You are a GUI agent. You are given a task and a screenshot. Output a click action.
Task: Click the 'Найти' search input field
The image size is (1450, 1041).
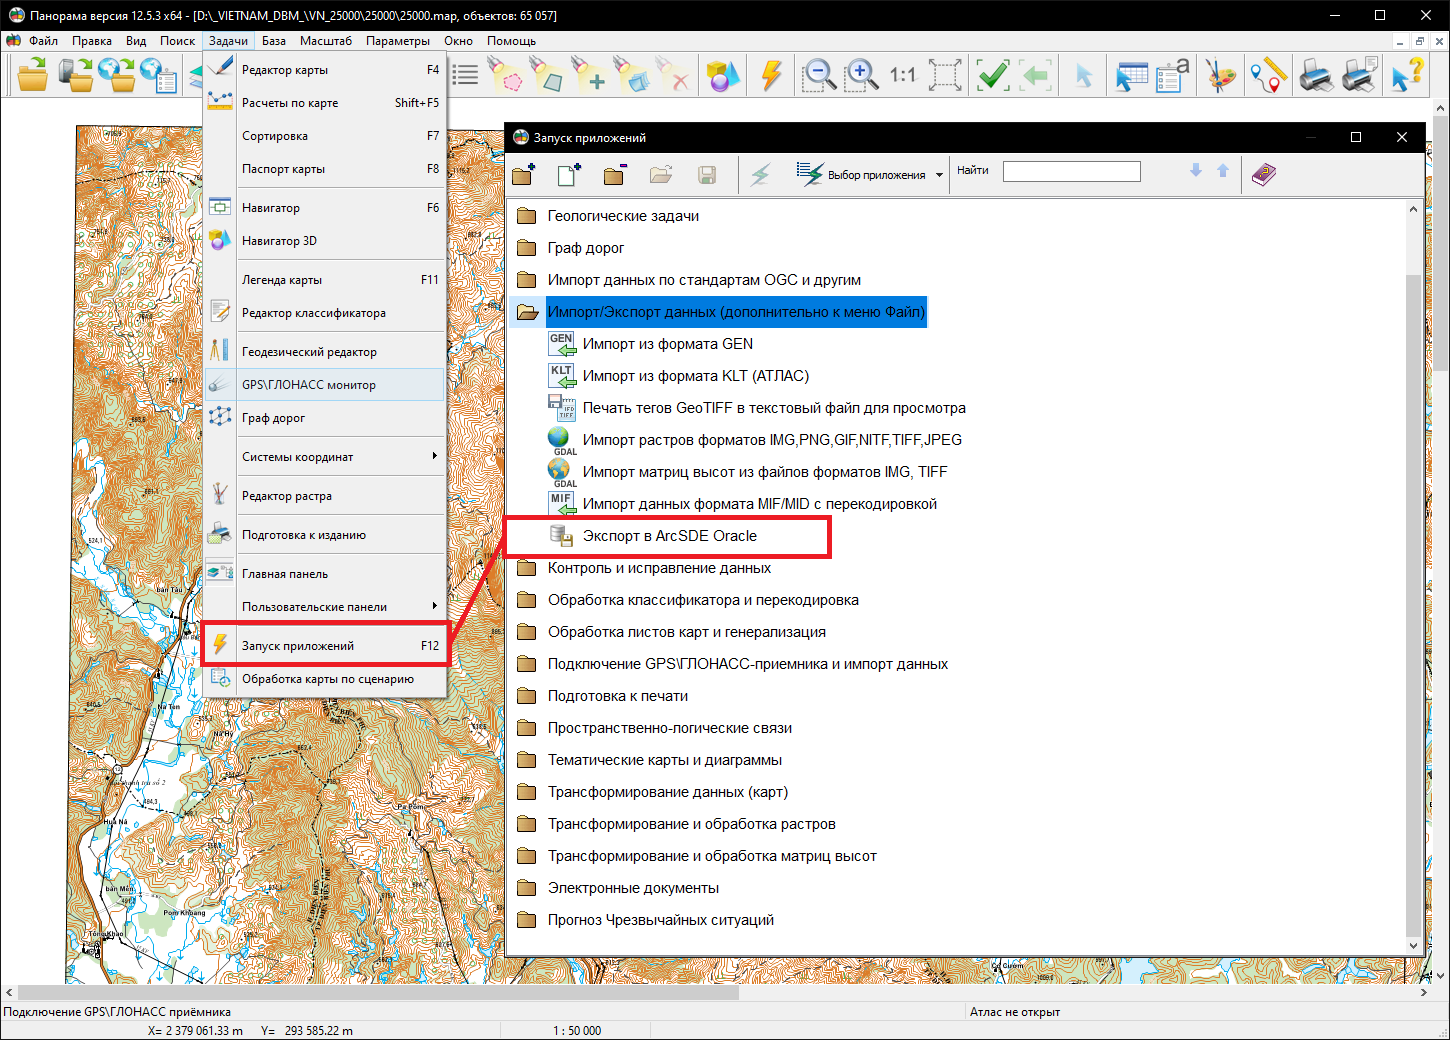pyautogui.click(x=1071, y=172)
